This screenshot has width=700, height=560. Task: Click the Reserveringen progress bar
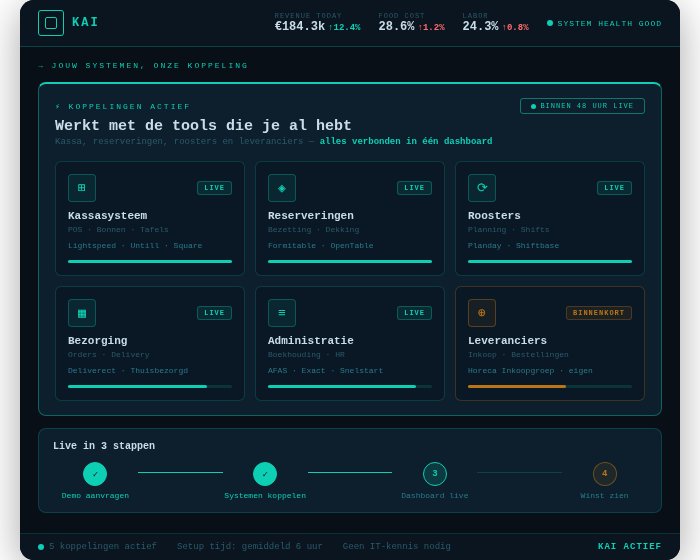pos(350,262)
